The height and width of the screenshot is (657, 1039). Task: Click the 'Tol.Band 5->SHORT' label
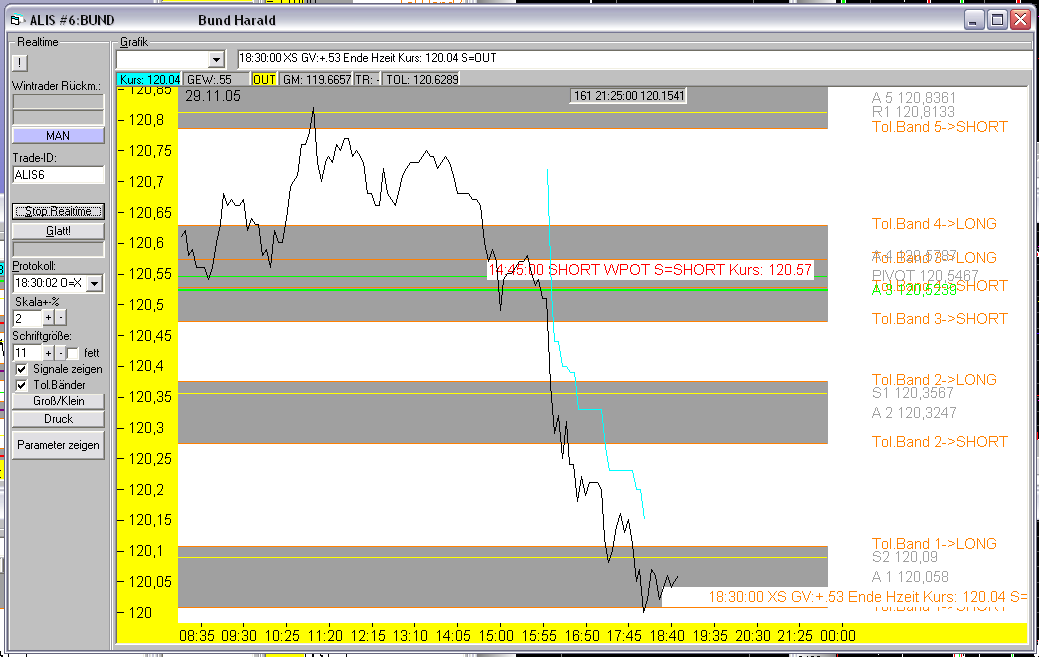(x=940, y=127)
